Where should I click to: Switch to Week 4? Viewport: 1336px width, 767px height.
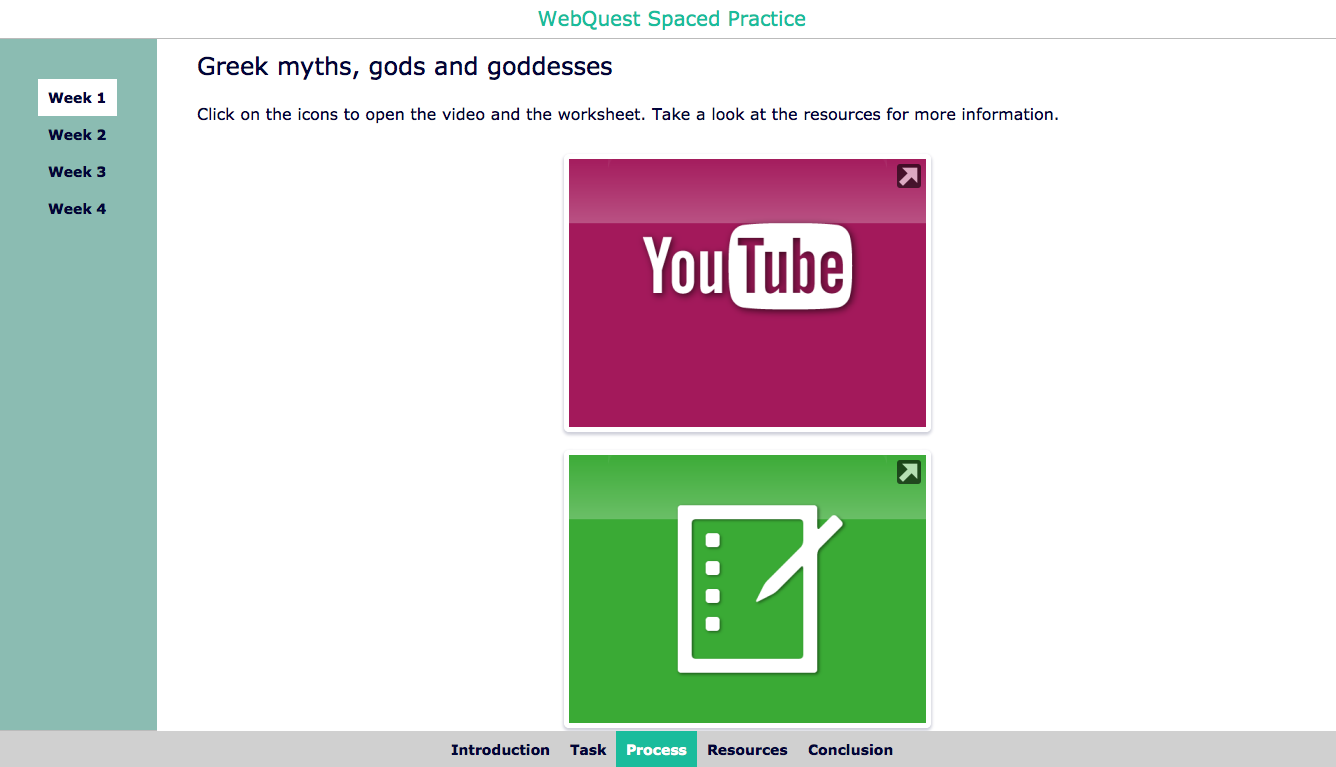coord(77,209)
